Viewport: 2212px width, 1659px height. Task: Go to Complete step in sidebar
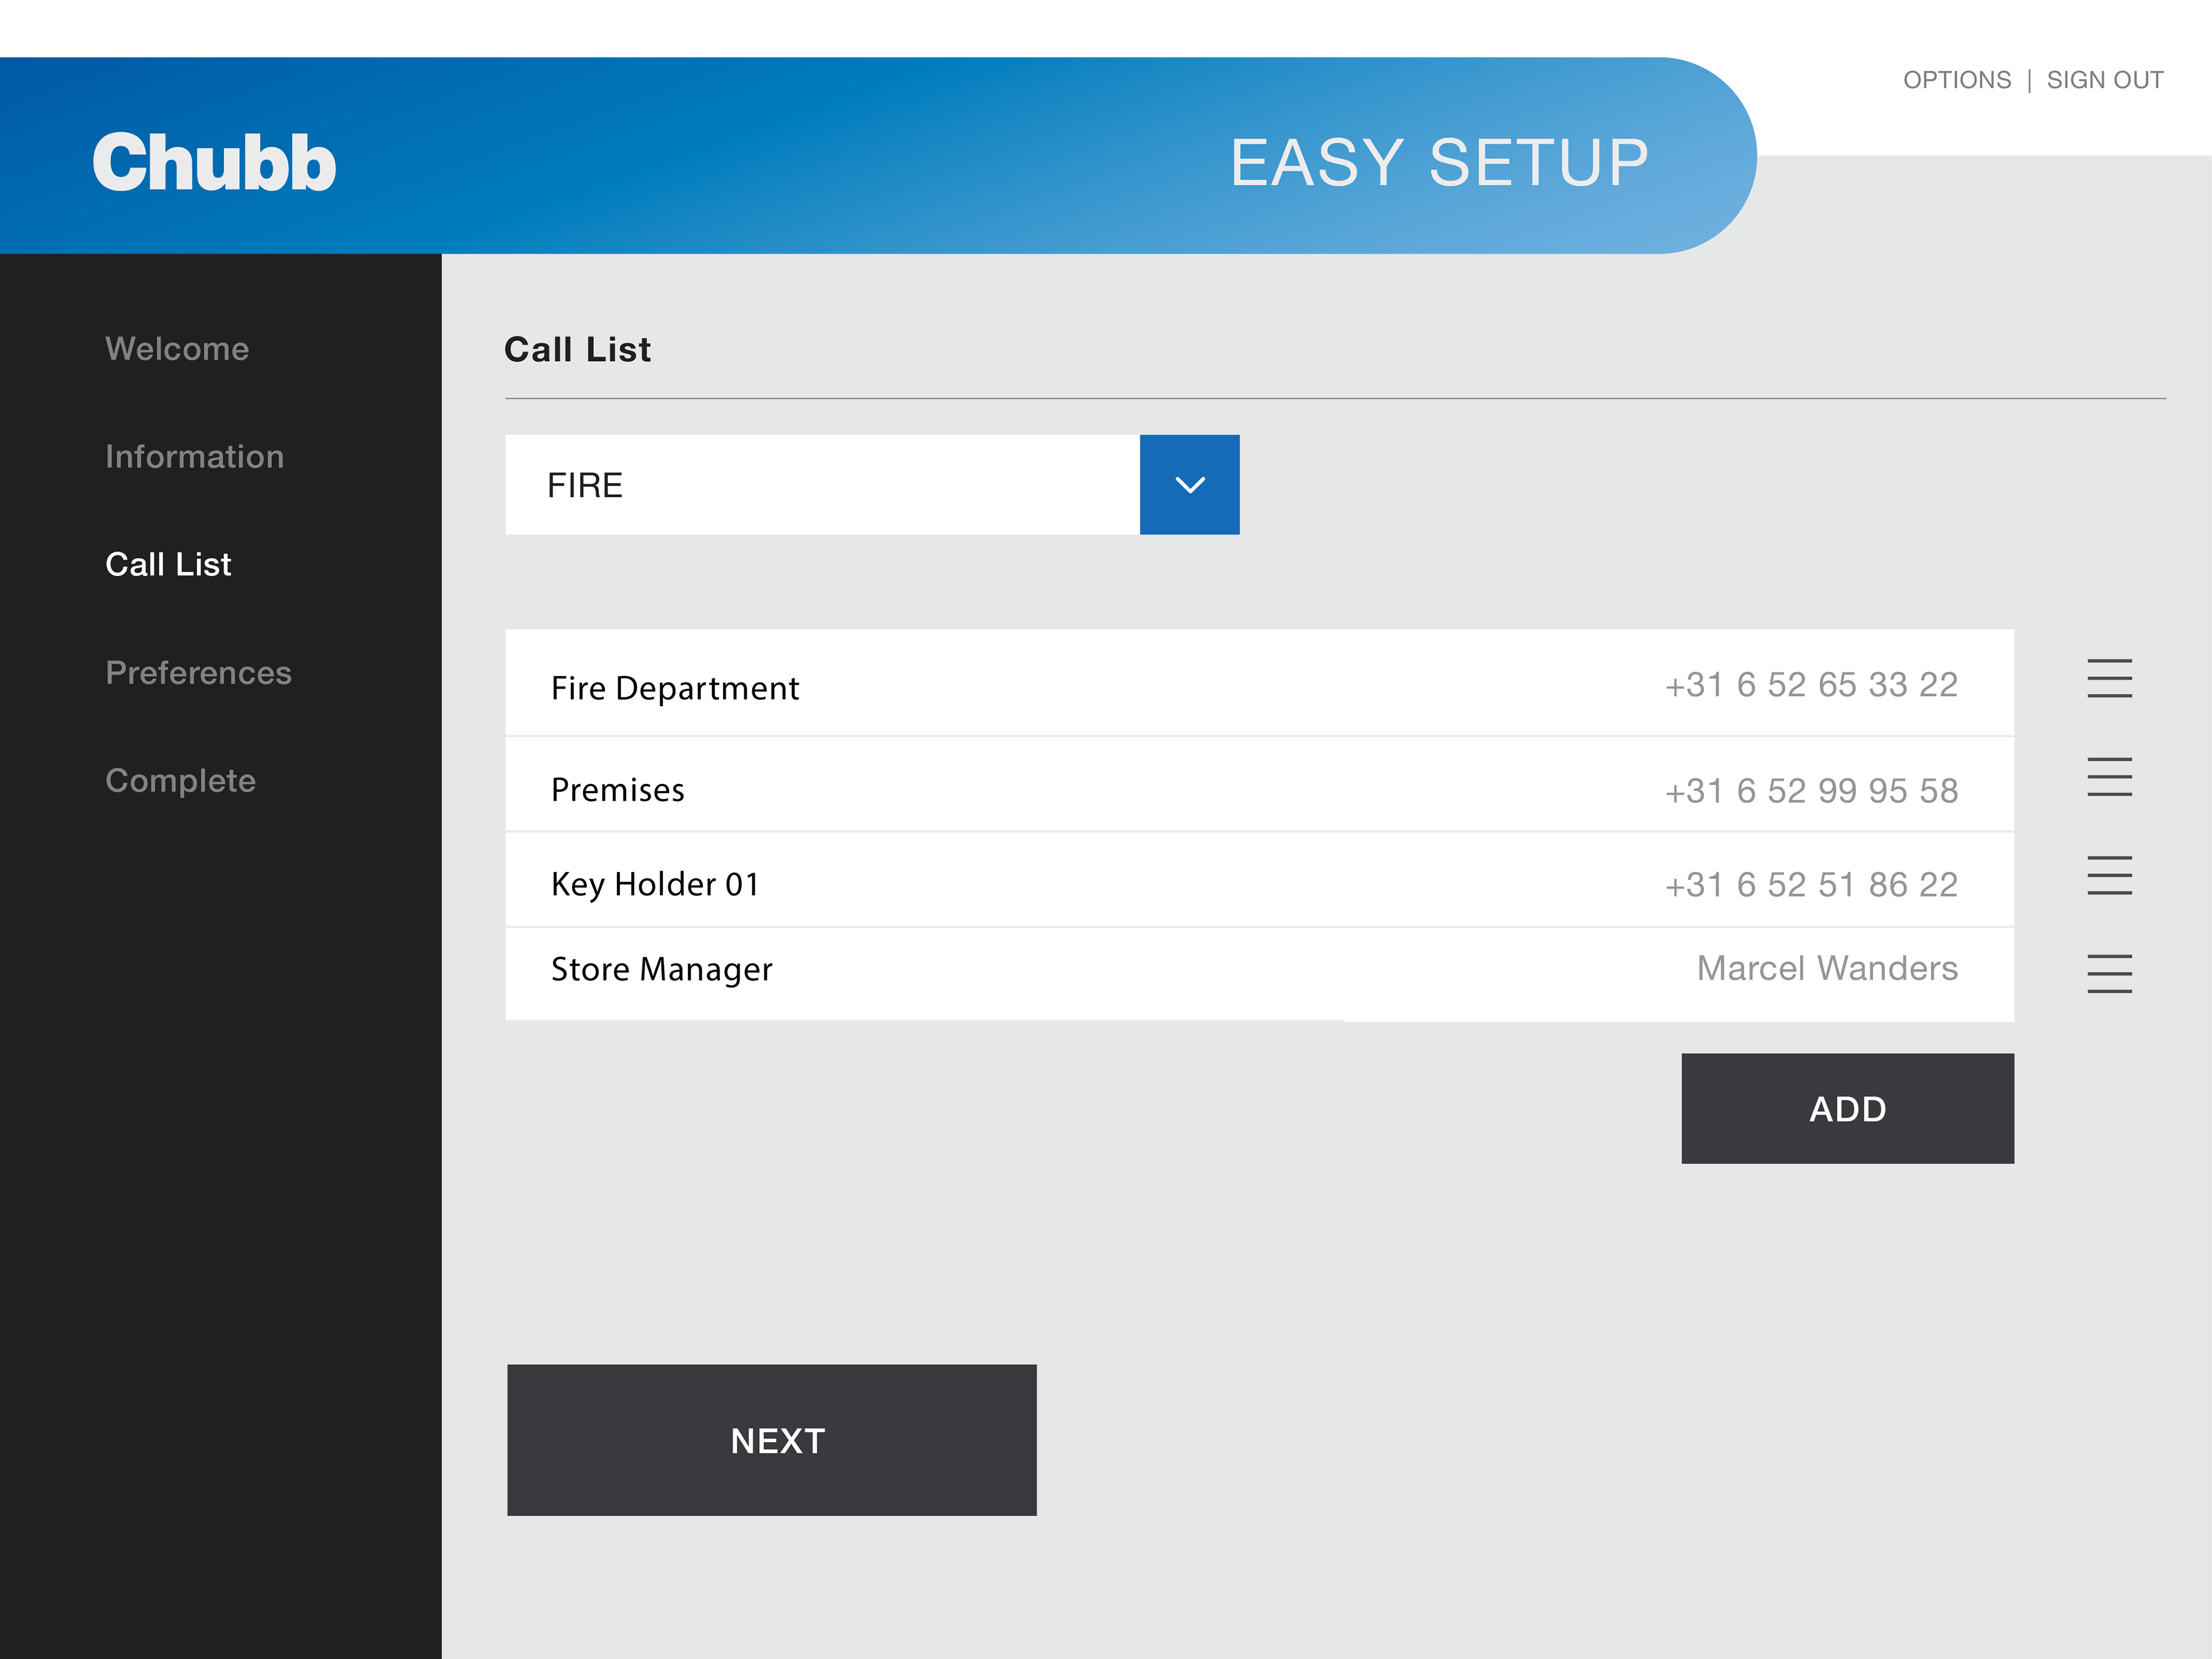[x=180, y=781]
